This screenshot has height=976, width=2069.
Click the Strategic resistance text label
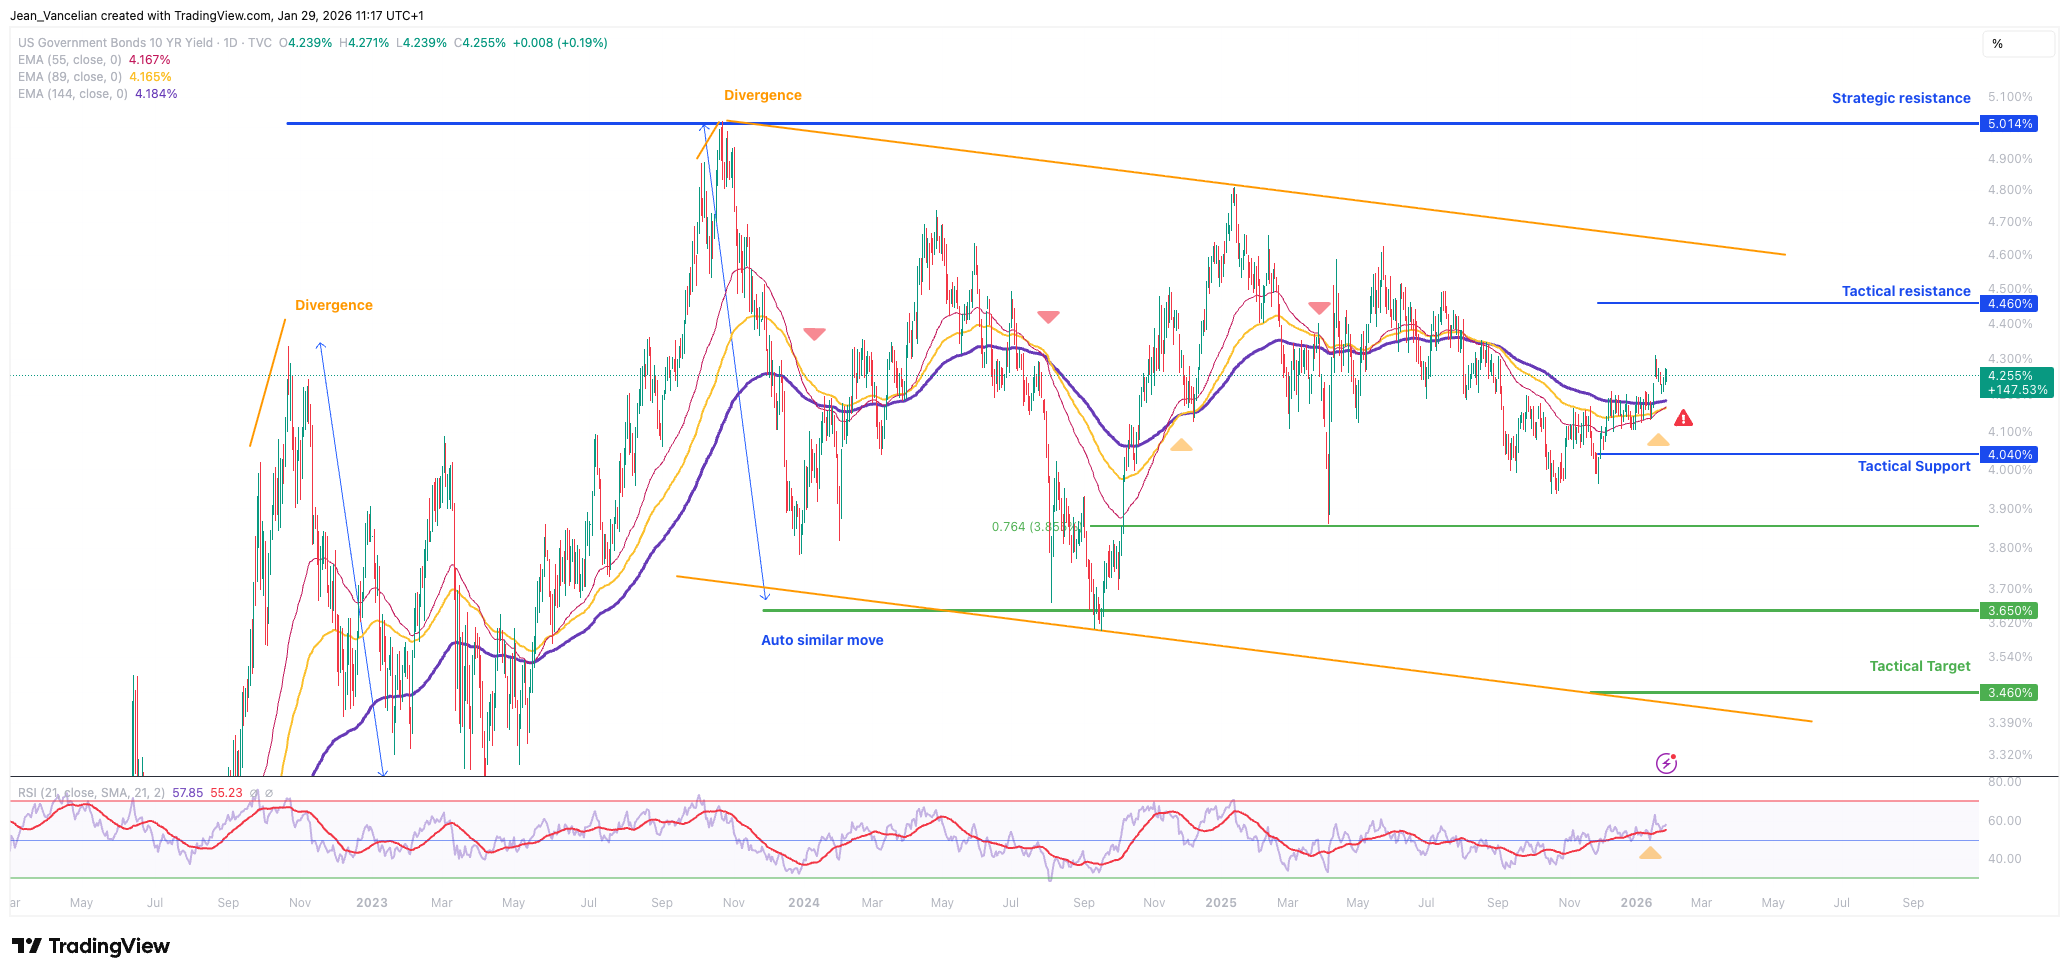tap(1900, 98)
